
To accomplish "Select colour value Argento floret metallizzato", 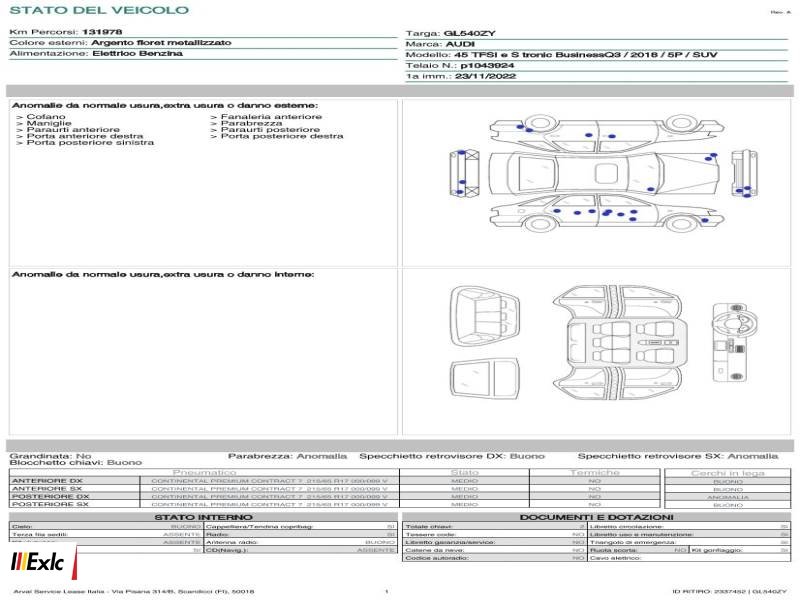I will tap(161, 42).
